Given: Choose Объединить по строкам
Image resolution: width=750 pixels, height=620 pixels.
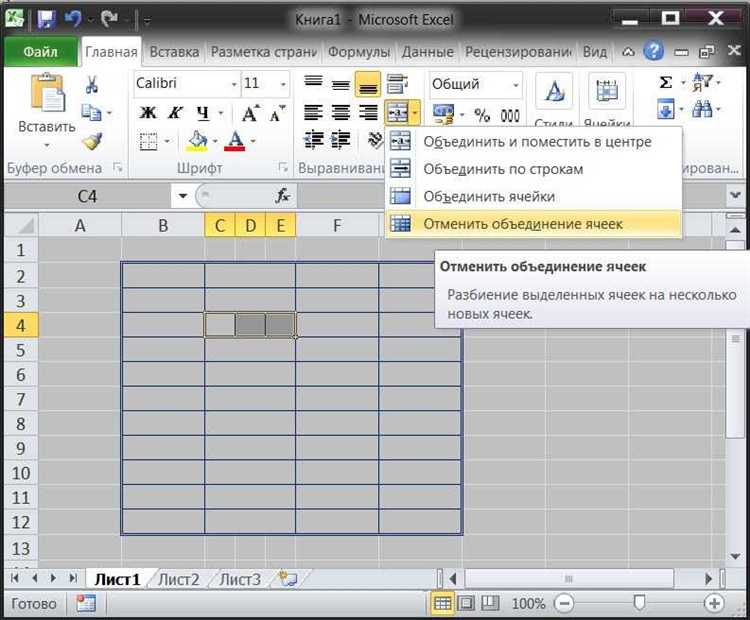Looking at the screenshot, I should 533,169.
